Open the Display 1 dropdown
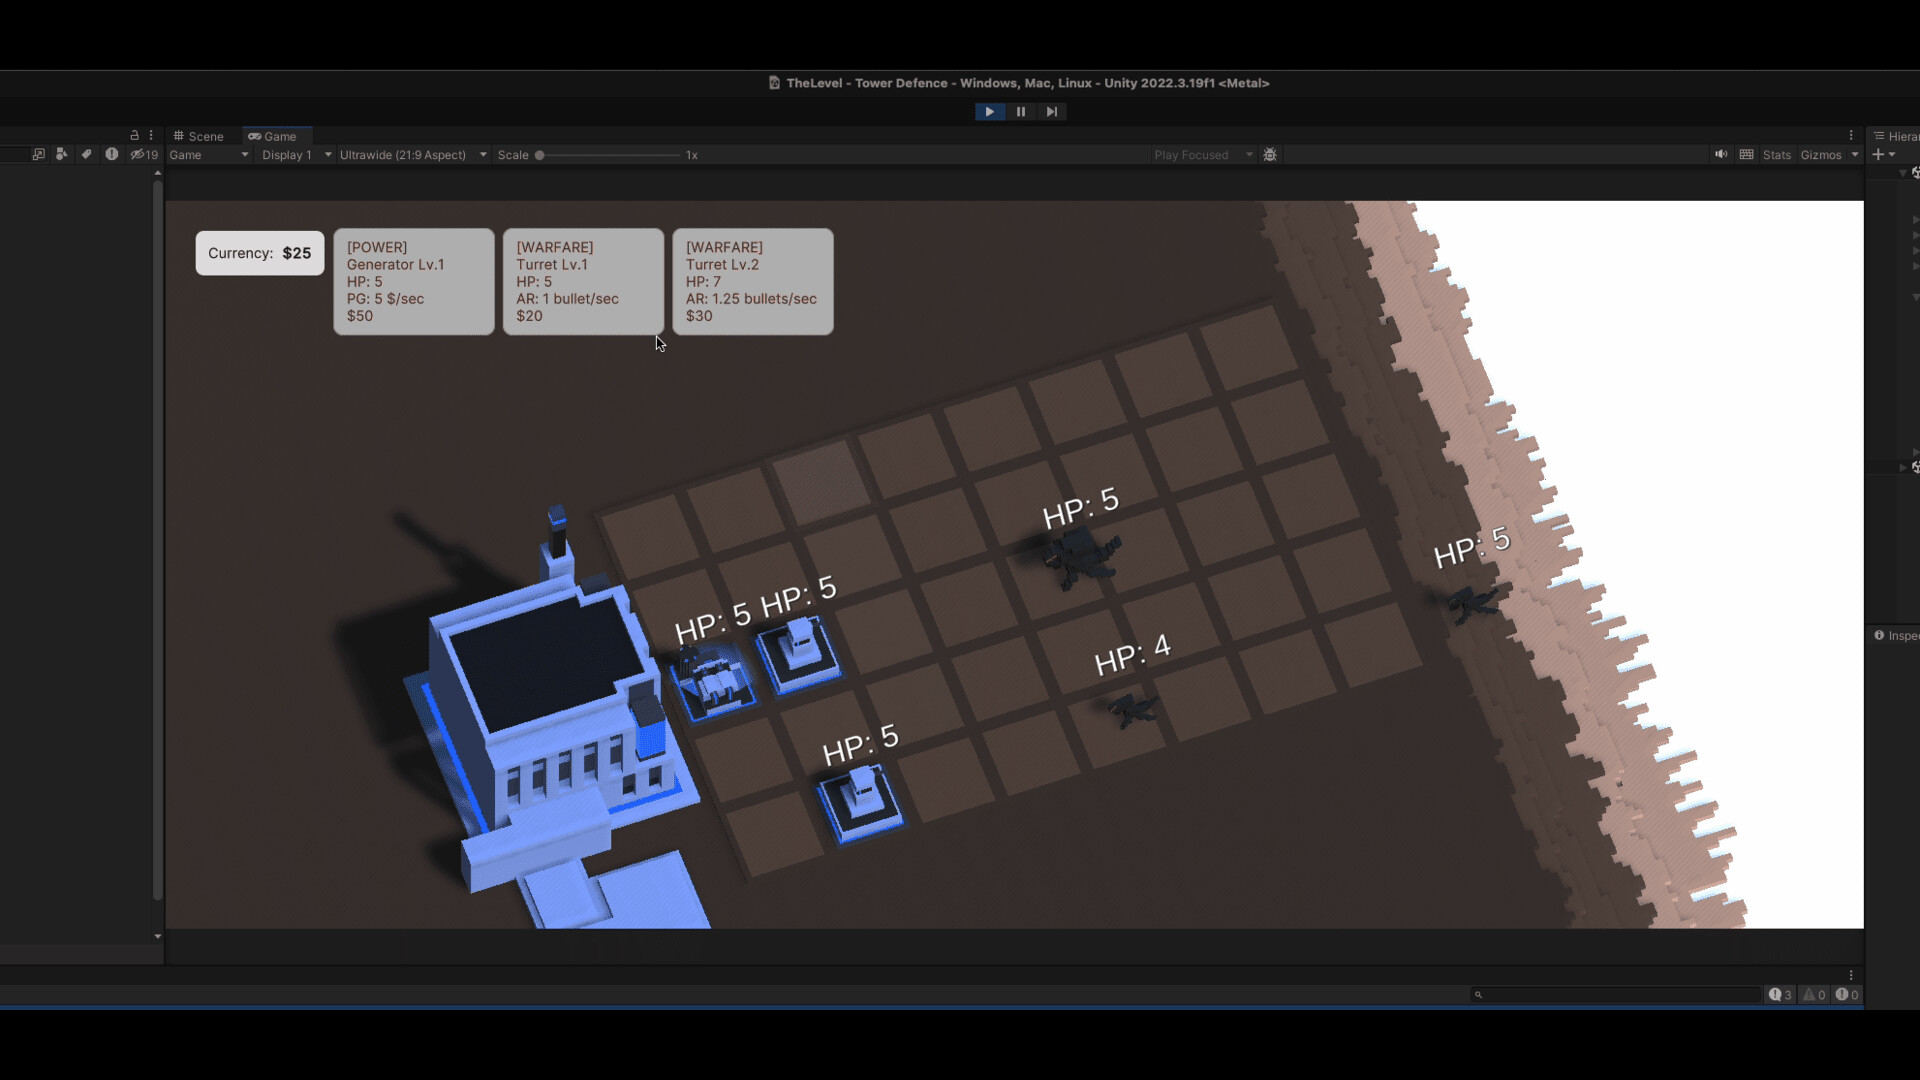 click(293, 155)
